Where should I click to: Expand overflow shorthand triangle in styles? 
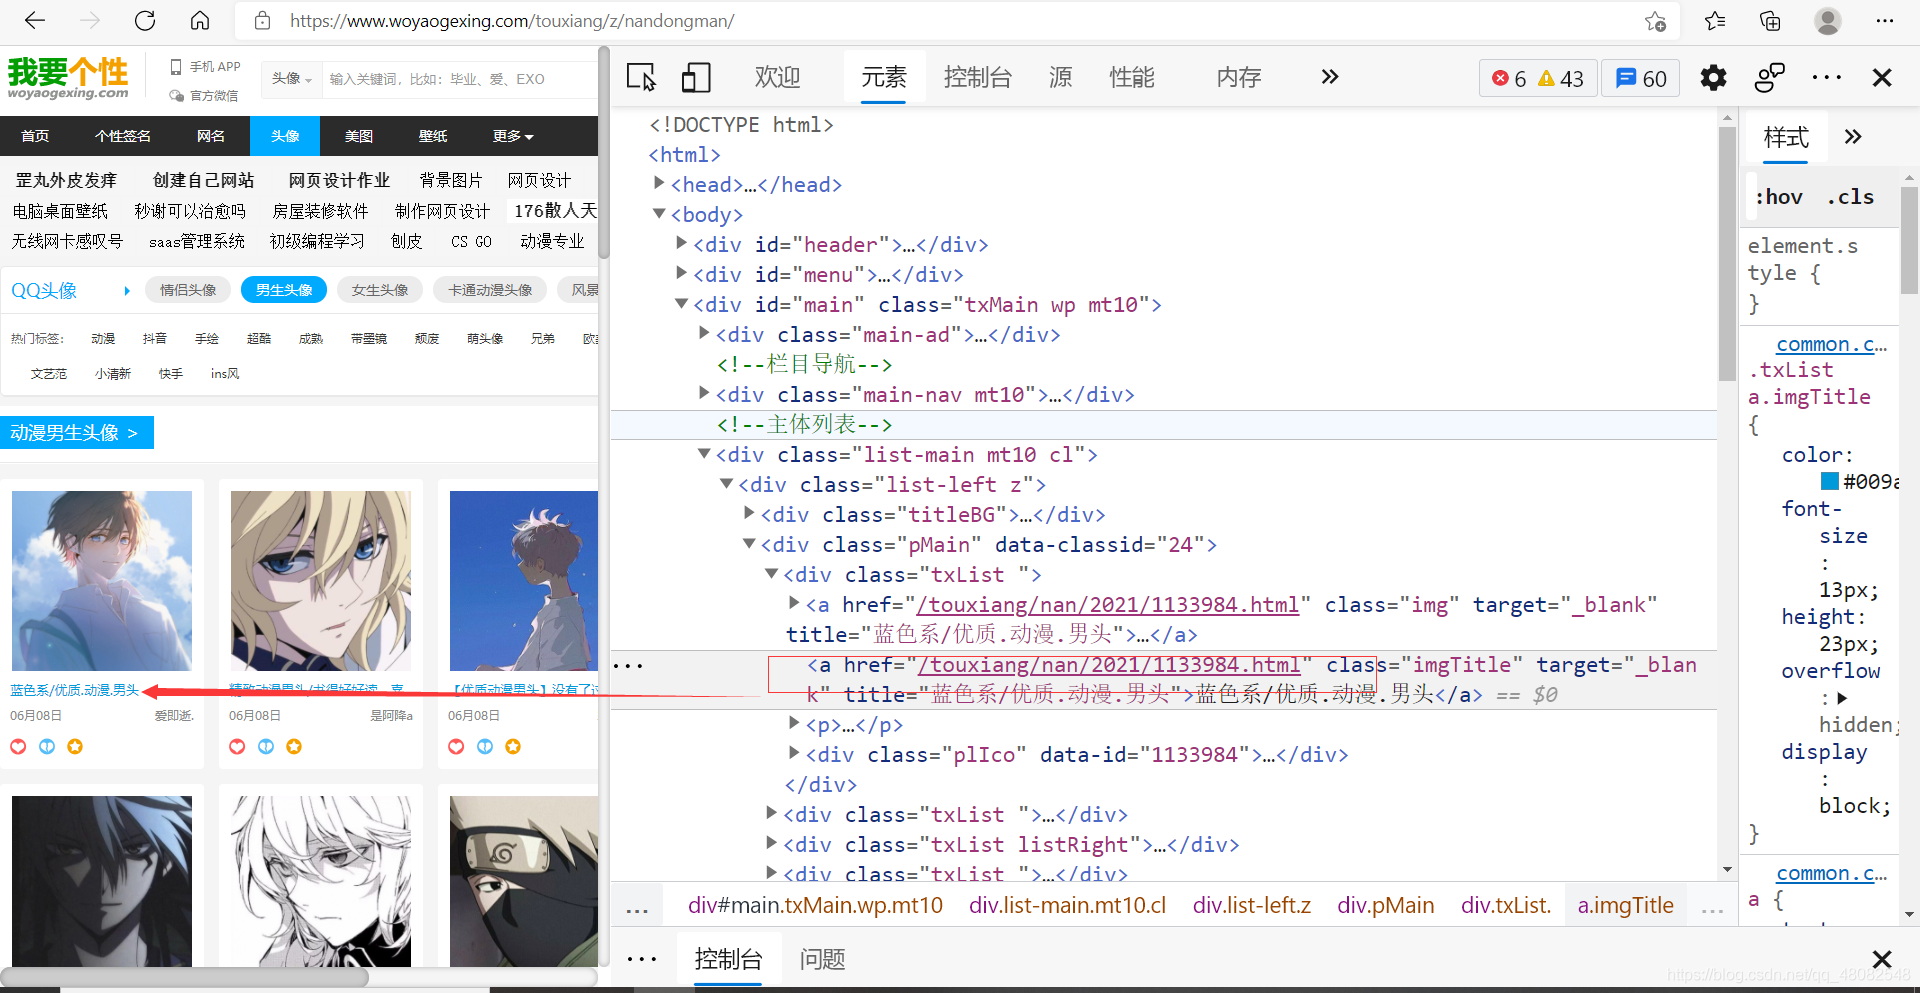(1842, 698)
